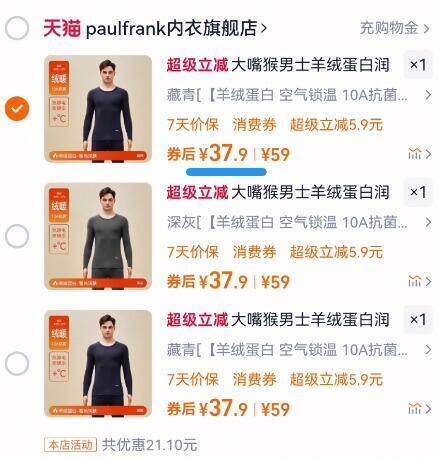Open the 充购物金 link
The width and height of the screenshot is (439, 459).
coord(395,28)
